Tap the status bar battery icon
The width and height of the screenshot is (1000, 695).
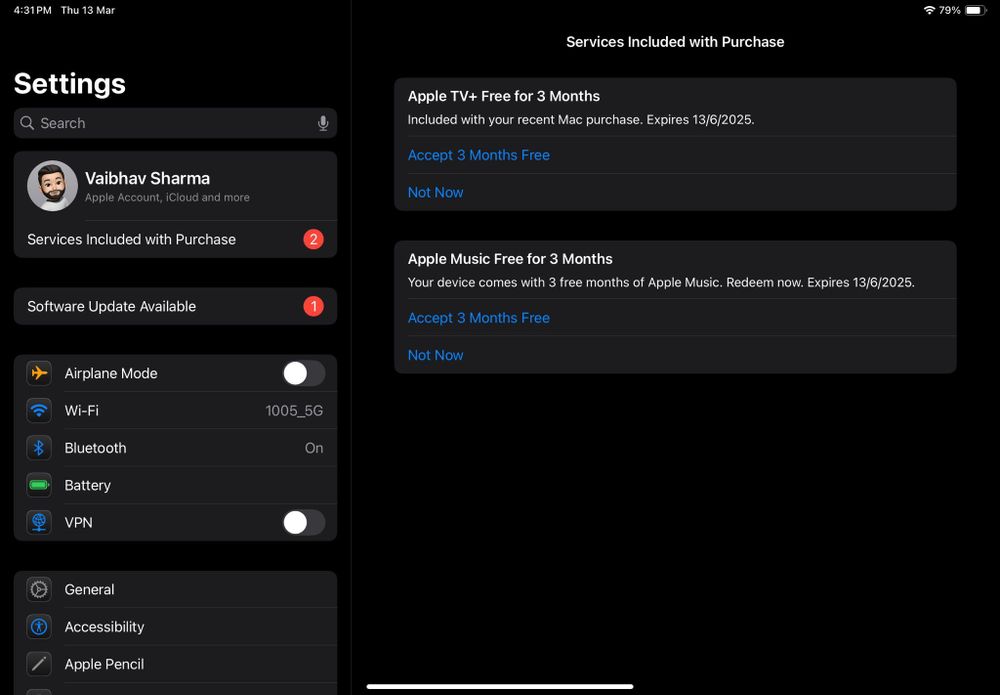[x=976, y=10]
